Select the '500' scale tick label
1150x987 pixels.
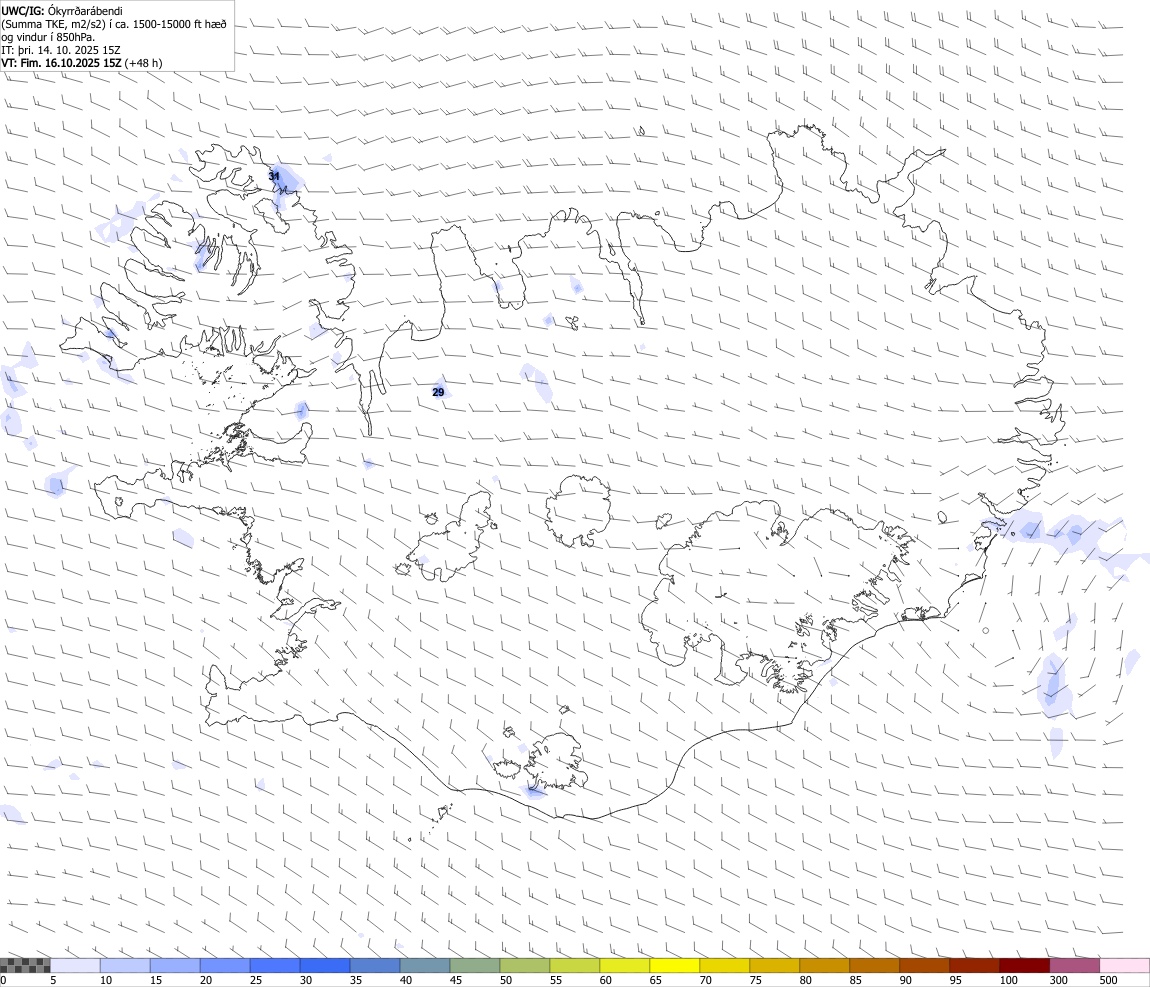(x=1108, y=980)
